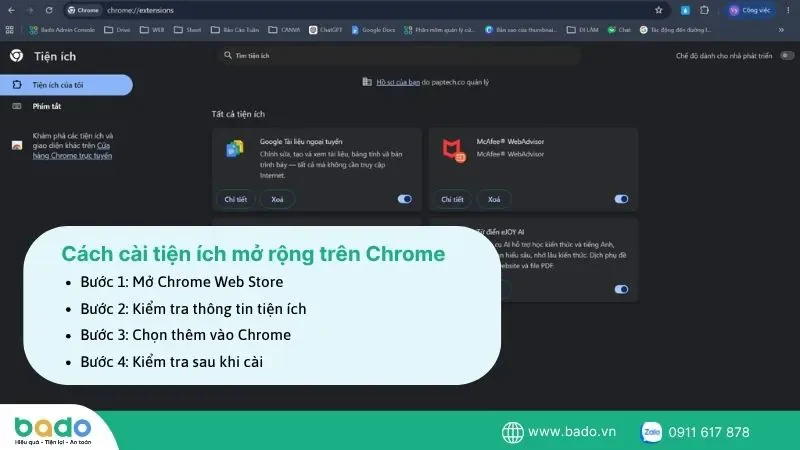800x450 pixels.
Task: Open the Bản sao của thumbnail bookmark
Action: click(x=521, y=30)
